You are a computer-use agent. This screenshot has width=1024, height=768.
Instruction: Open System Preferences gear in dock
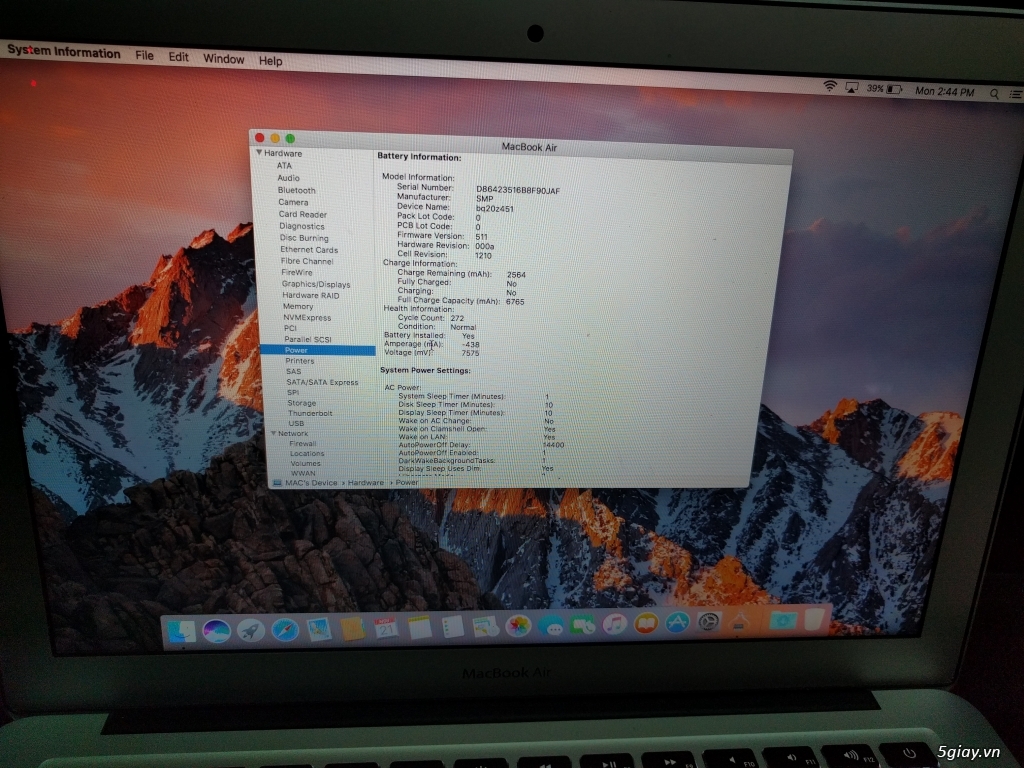709,622
